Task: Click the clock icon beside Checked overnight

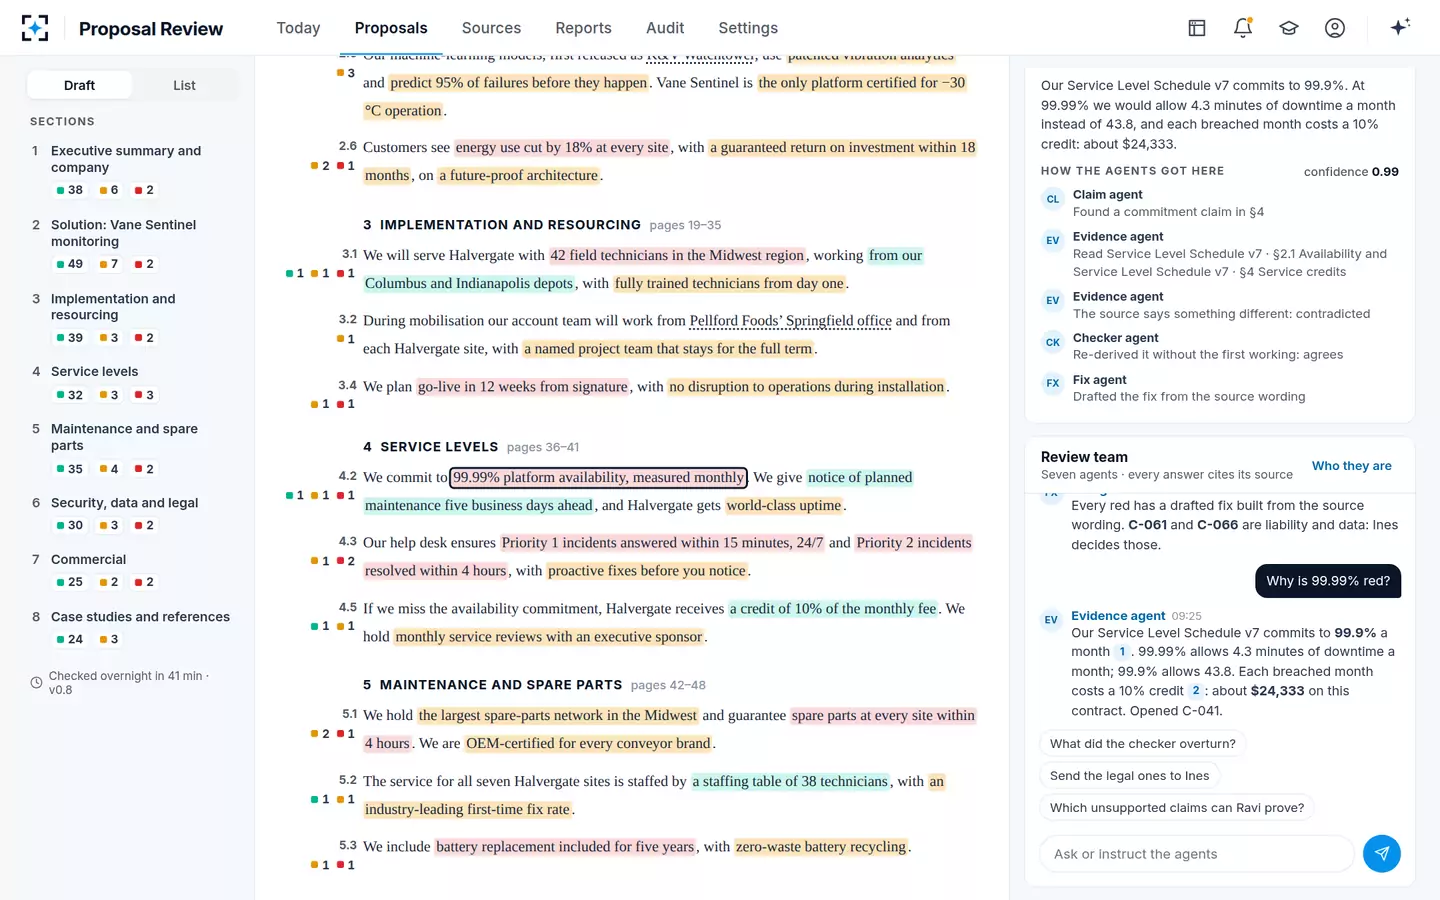Action: coord(36,683)
